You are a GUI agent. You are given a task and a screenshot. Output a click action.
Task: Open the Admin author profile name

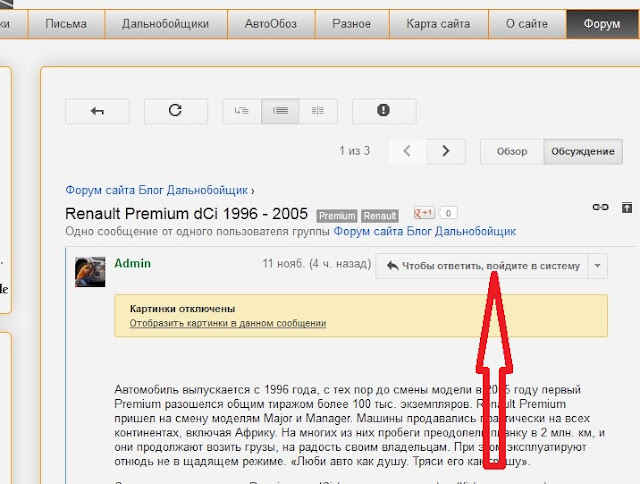[132, 264]
